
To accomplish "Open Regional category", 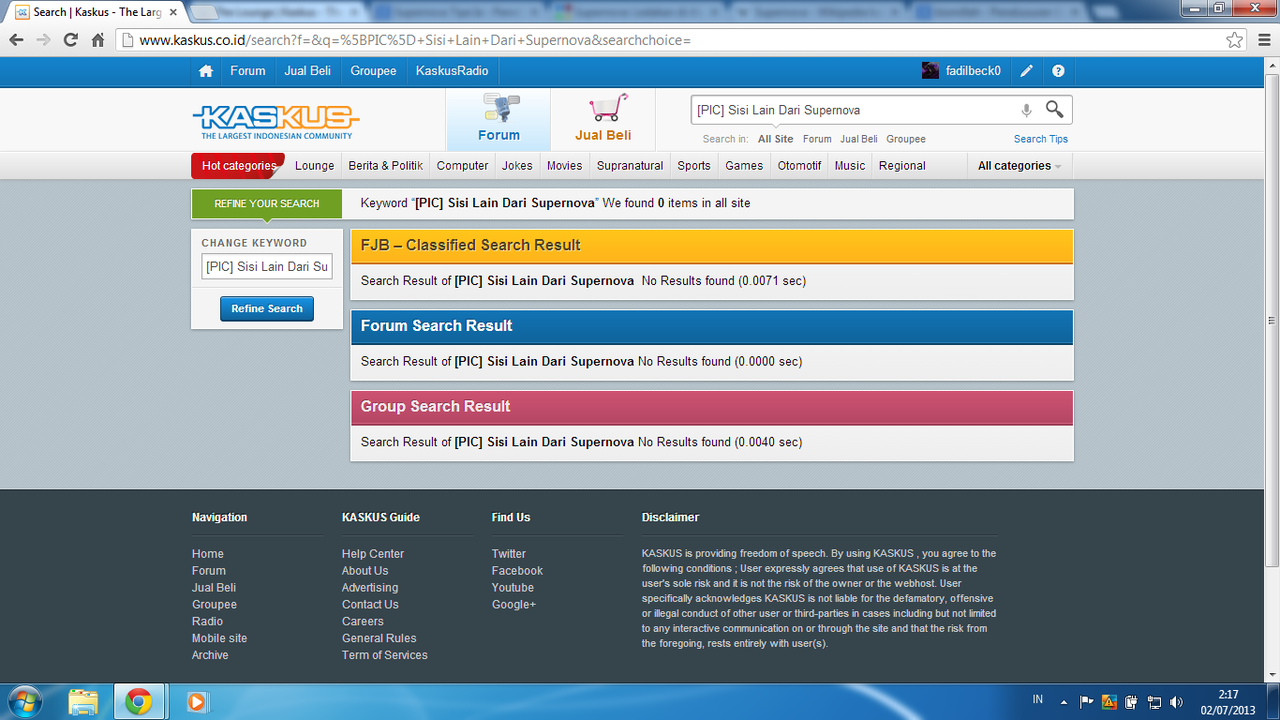I will [902, 166].
